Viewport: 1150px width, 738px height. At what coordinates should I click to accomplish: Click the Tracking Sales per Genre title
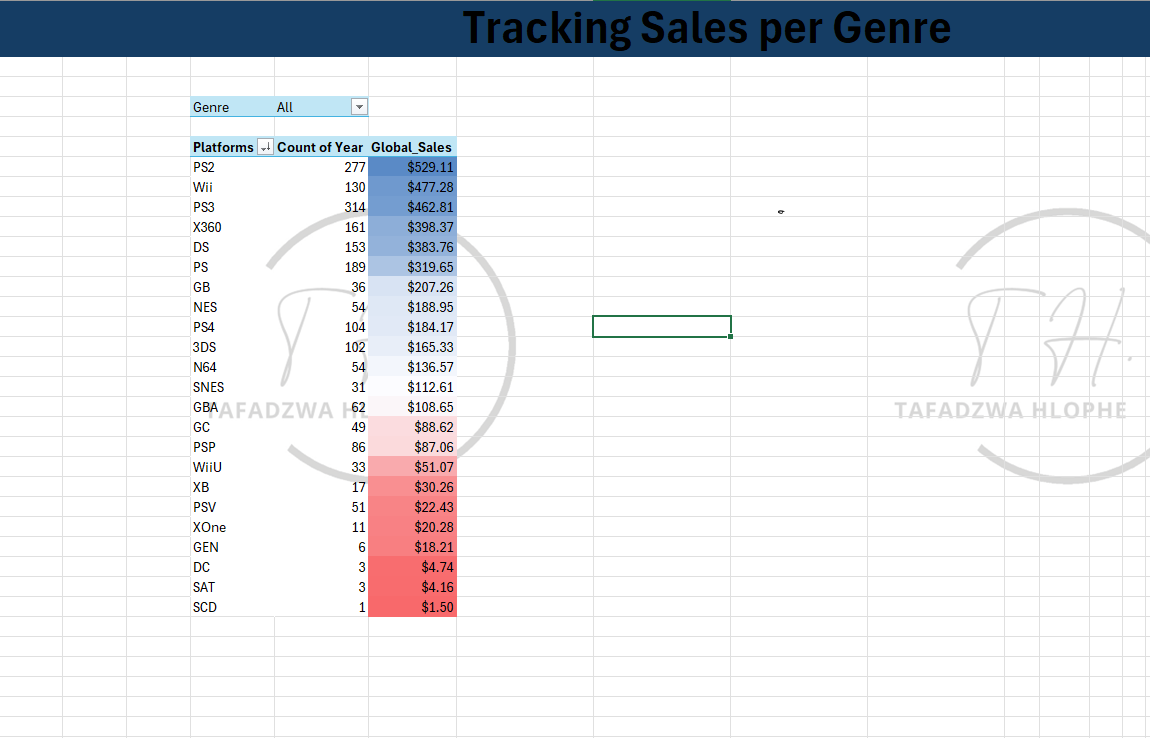click(706, 28)
